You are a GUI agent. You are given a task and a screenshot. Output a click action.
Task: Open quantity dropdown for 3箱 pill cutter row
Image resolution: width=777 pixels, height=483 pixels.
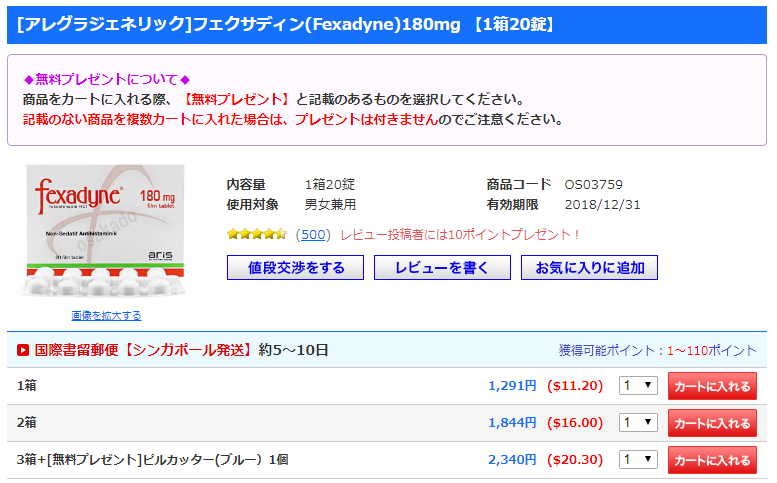pyautogui.click(x=638, y=460)
